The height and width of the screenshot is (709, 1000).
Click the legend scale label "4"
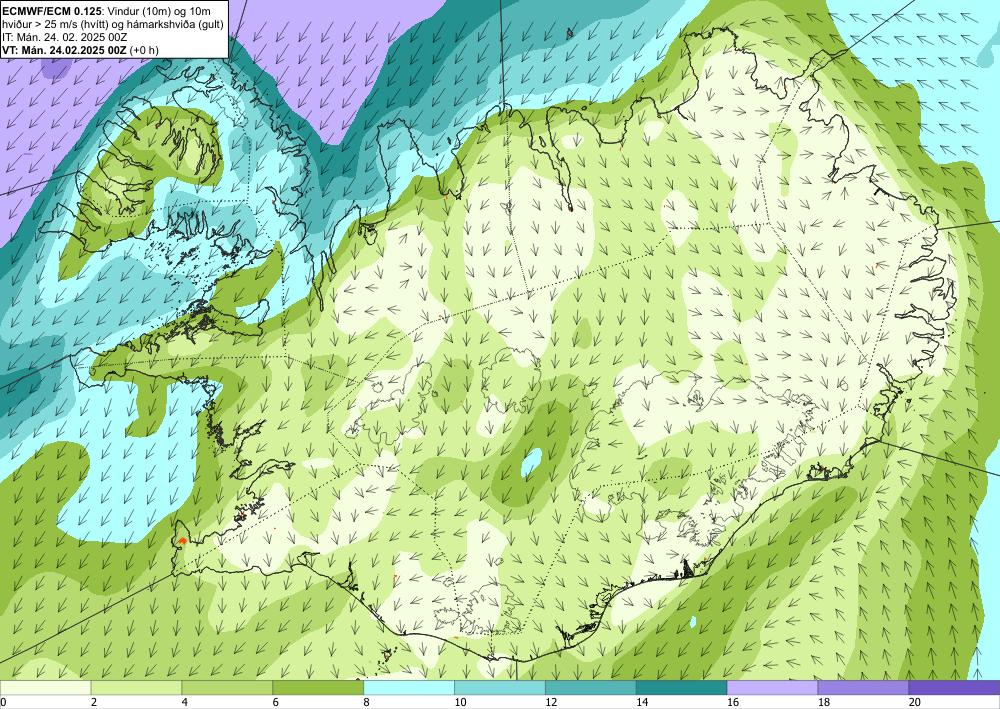(184, 702)
